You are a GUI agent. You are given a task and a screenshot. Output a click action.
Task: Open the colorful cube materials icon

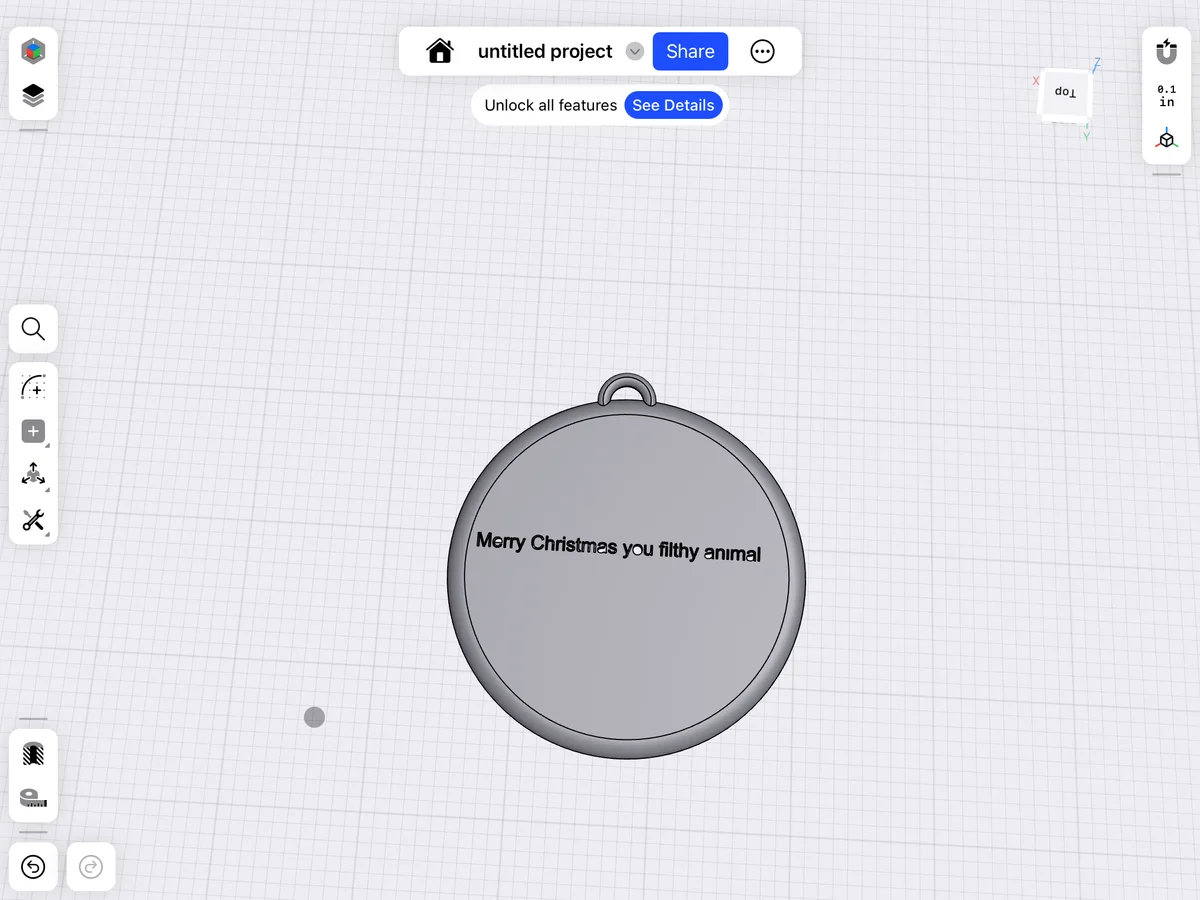[x=33, y=50]
